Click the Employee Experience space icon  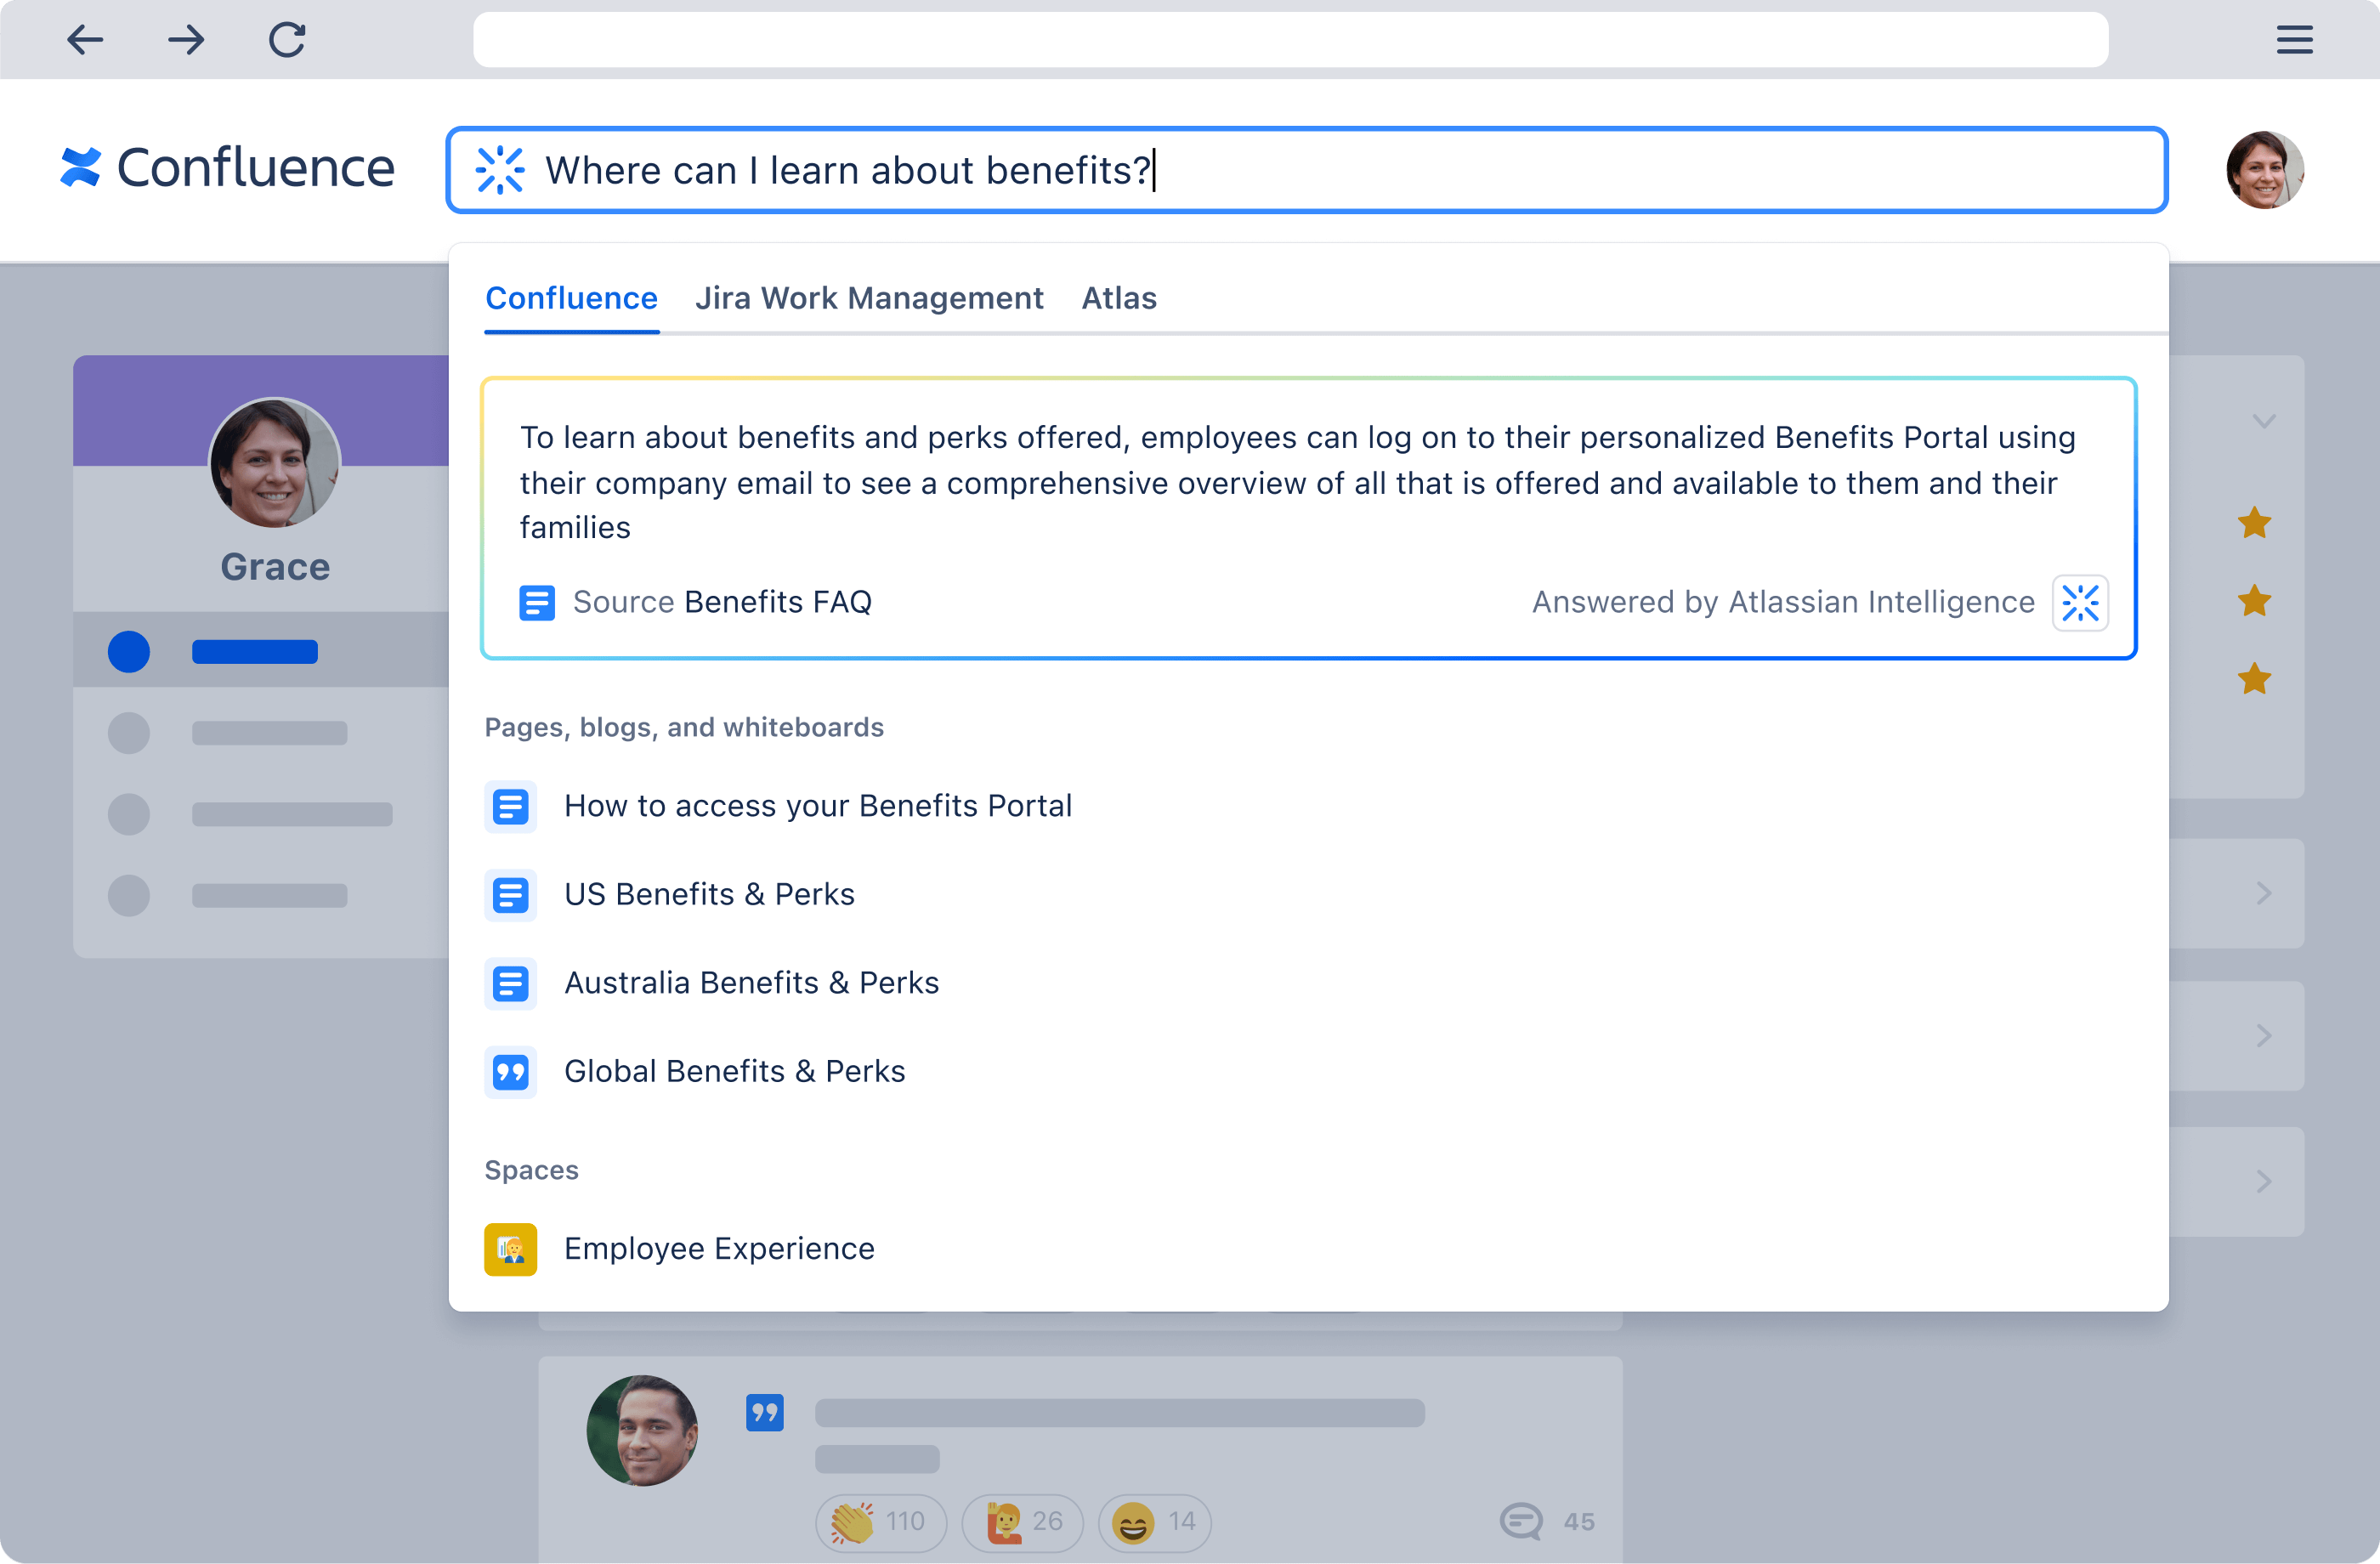coord(511,1248)
